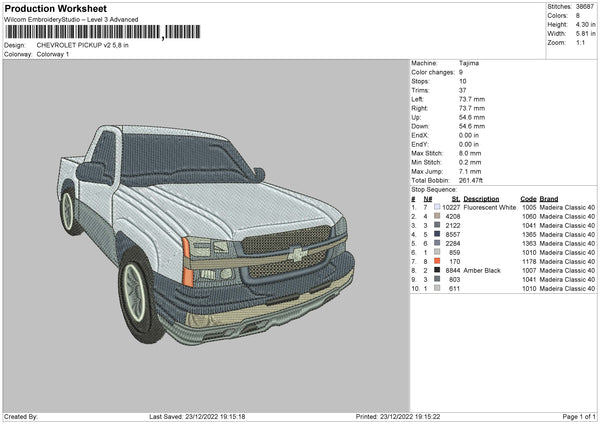Screen dimensions: 600x424
Task: Click thread code 1060
Action: (529, 216)
